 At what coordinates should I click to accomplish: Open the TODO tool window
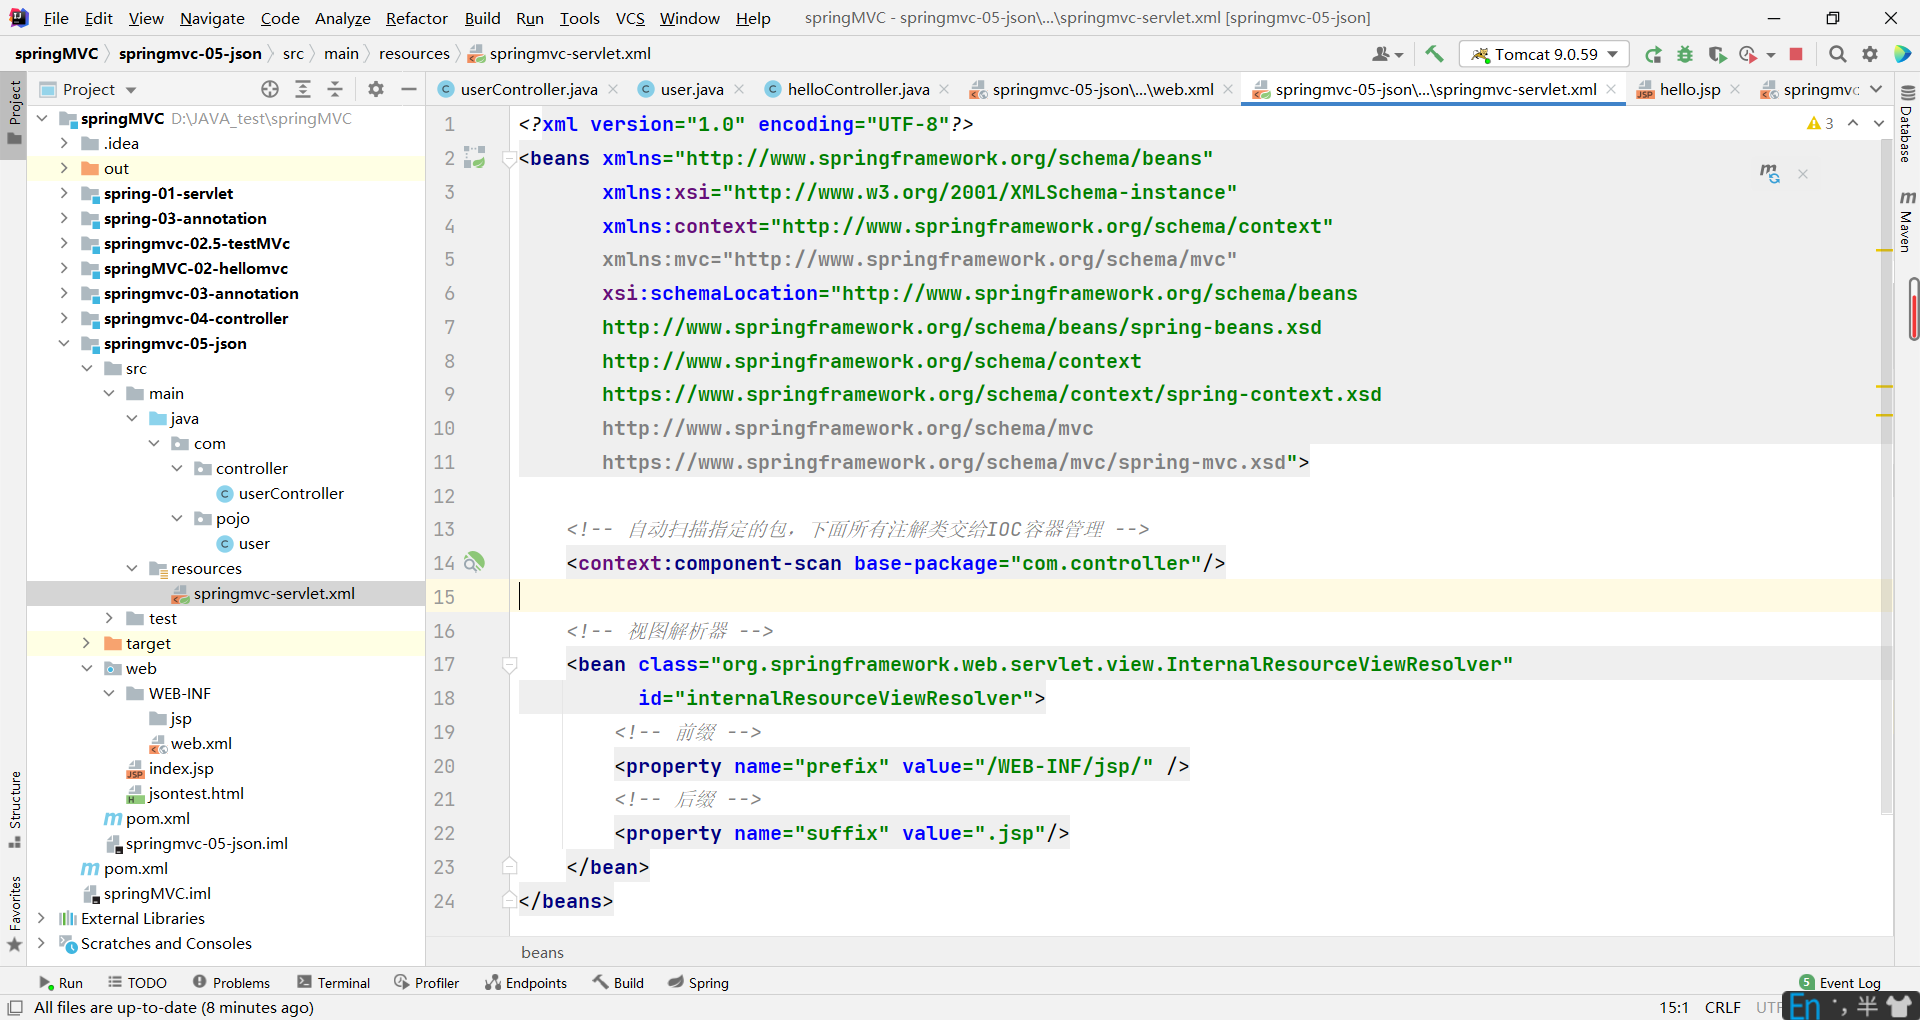tap(137, 983)
